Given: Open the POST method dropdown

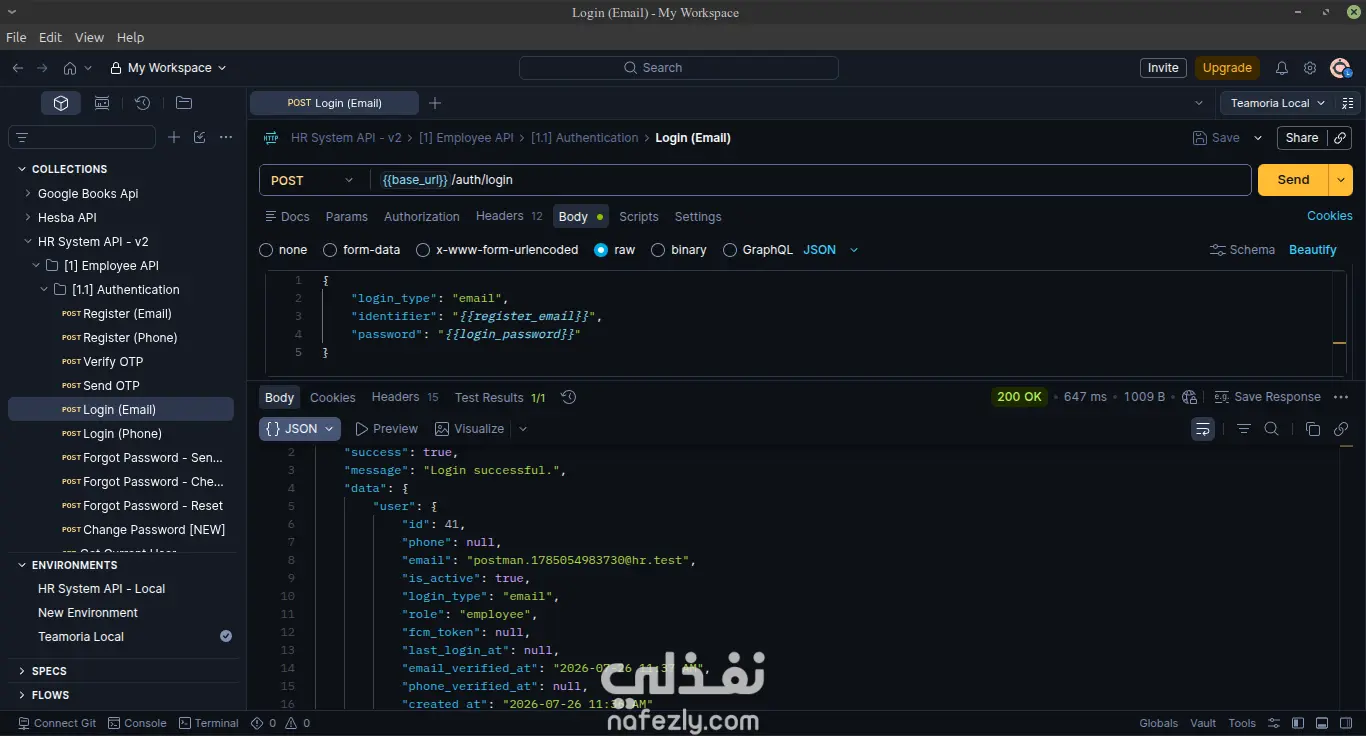Looking at the screenshot, I should click(312, 180).
